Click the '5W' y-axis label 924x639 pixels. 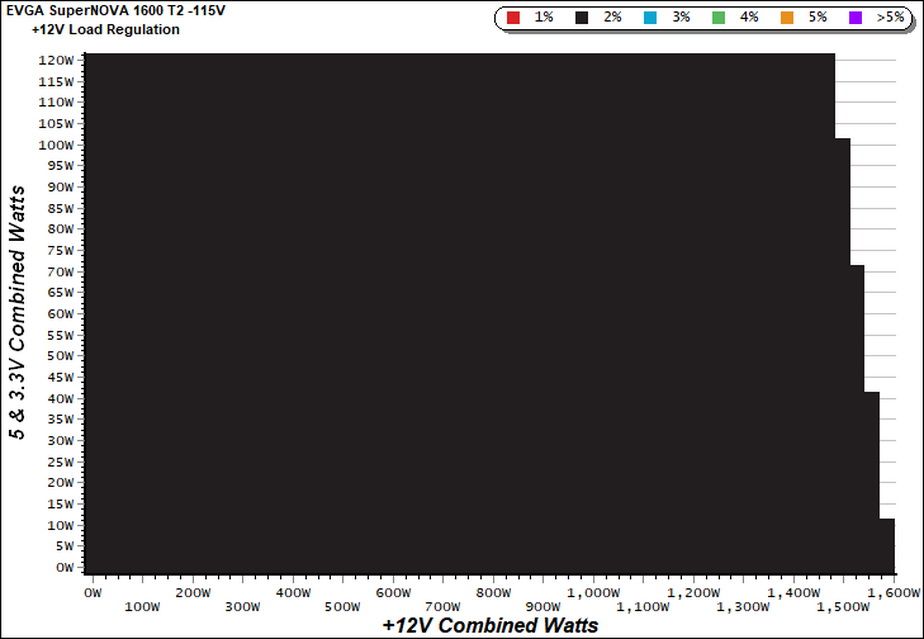click(65, 546)
